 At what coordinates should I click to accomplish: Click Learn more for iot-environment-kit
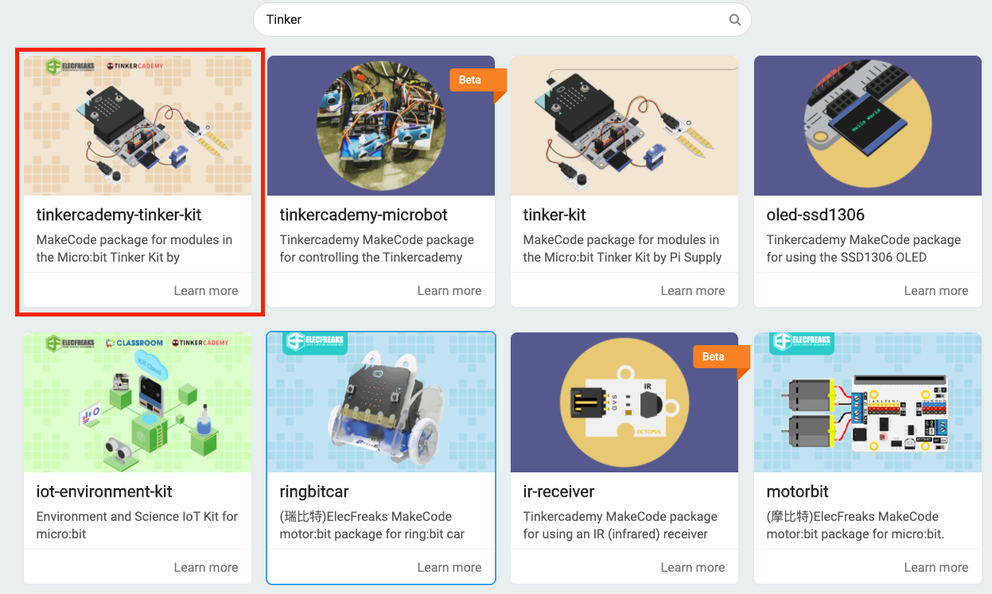tap(206, 567)
